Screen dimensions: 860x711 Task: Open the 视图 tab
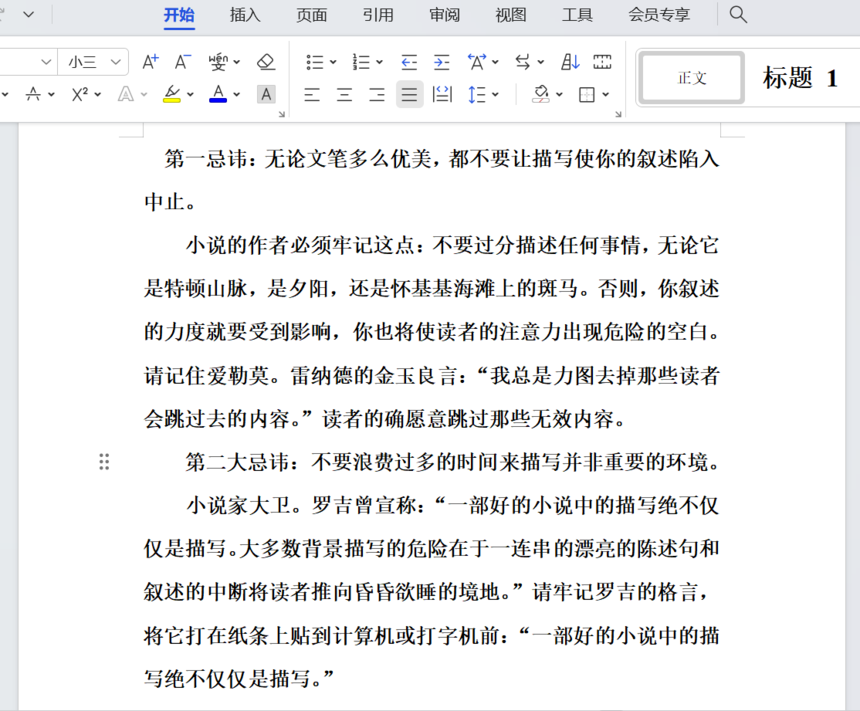[x=511, y=15]
